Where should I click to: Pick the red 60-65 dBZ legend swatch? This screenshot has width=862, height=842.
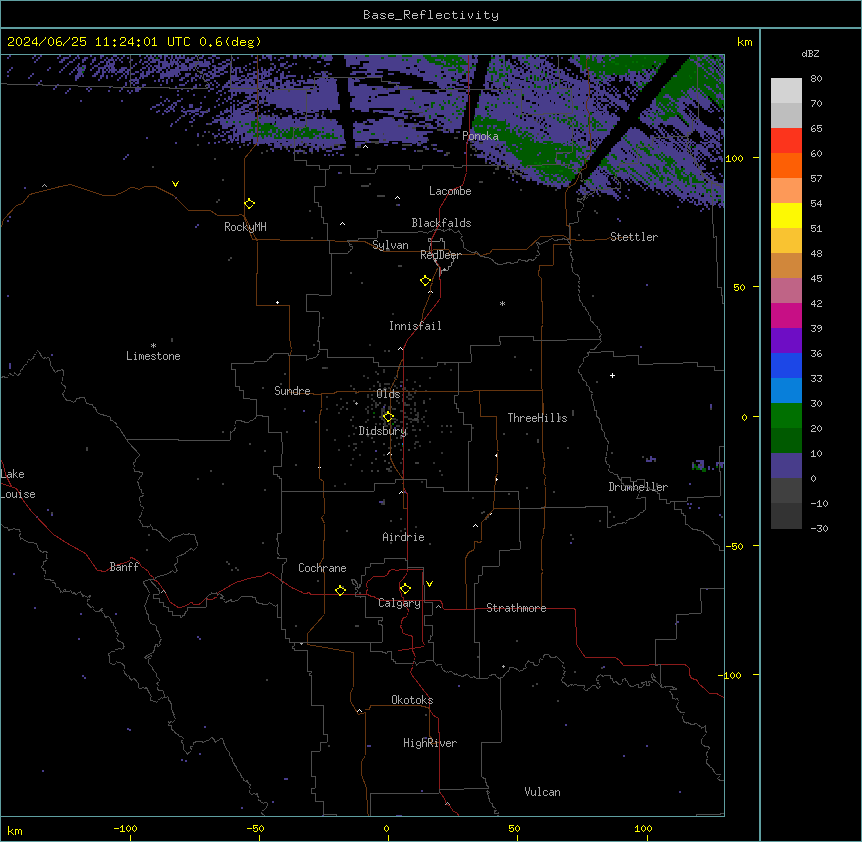point(786,141)
